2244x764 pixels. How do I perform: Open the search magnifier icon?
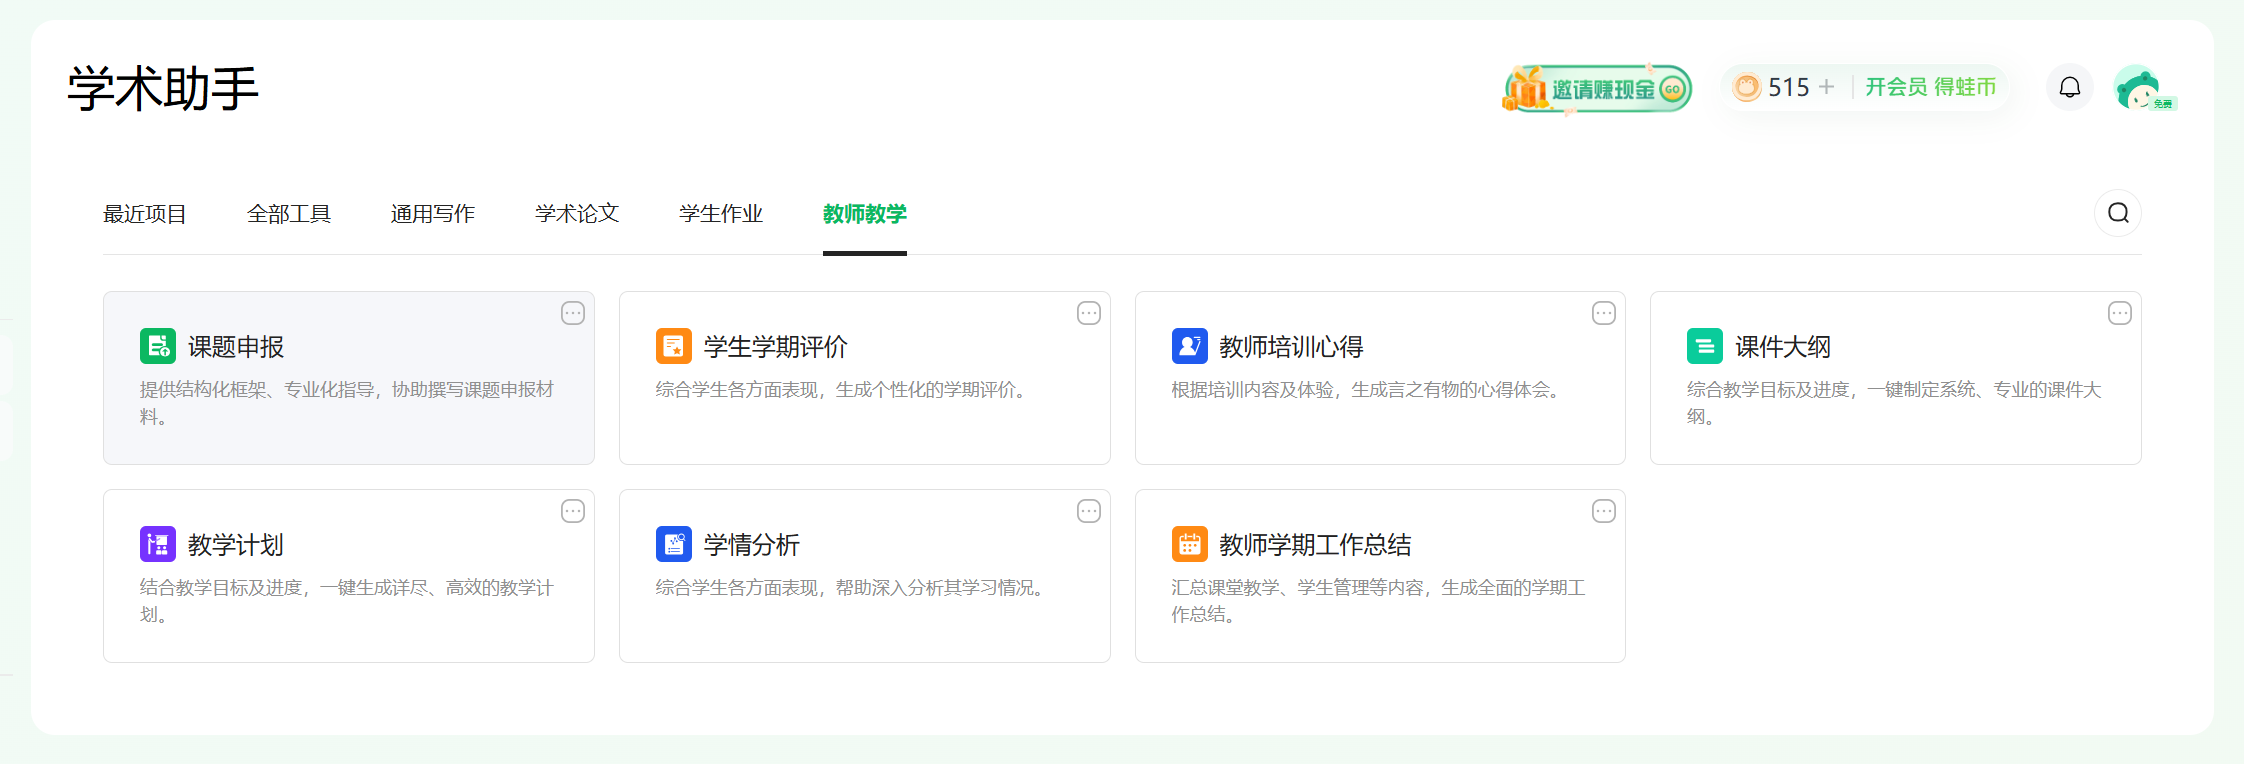[2118, 213]
